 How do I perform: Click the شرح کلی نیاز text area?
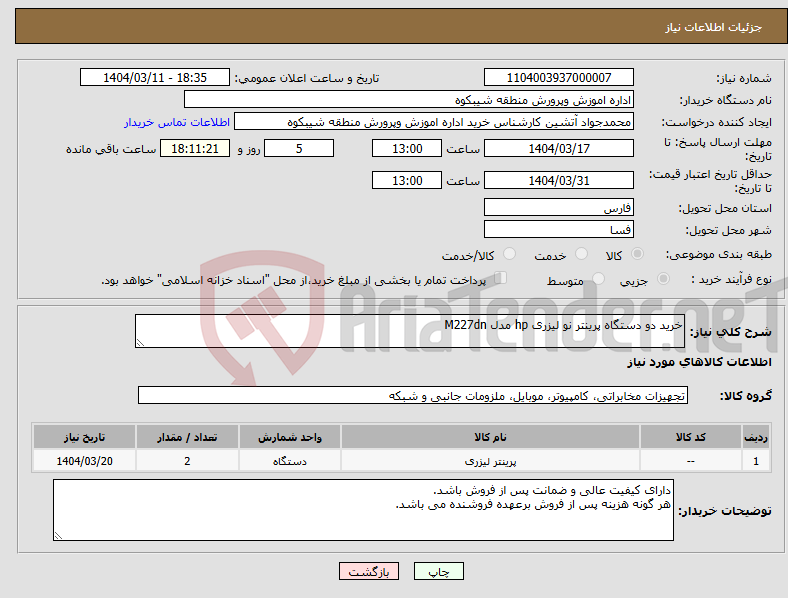tap(410, 331)
